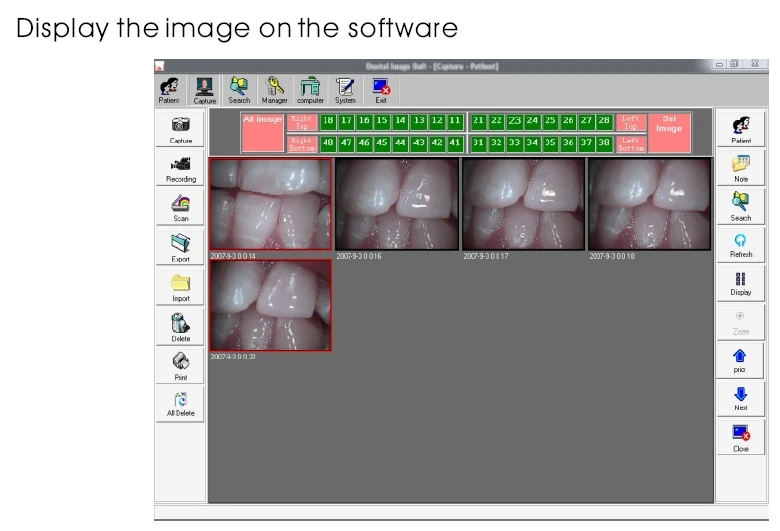Select the Capture toolbar icon at top
Screen dimensions: 780x531
(204, 91)
